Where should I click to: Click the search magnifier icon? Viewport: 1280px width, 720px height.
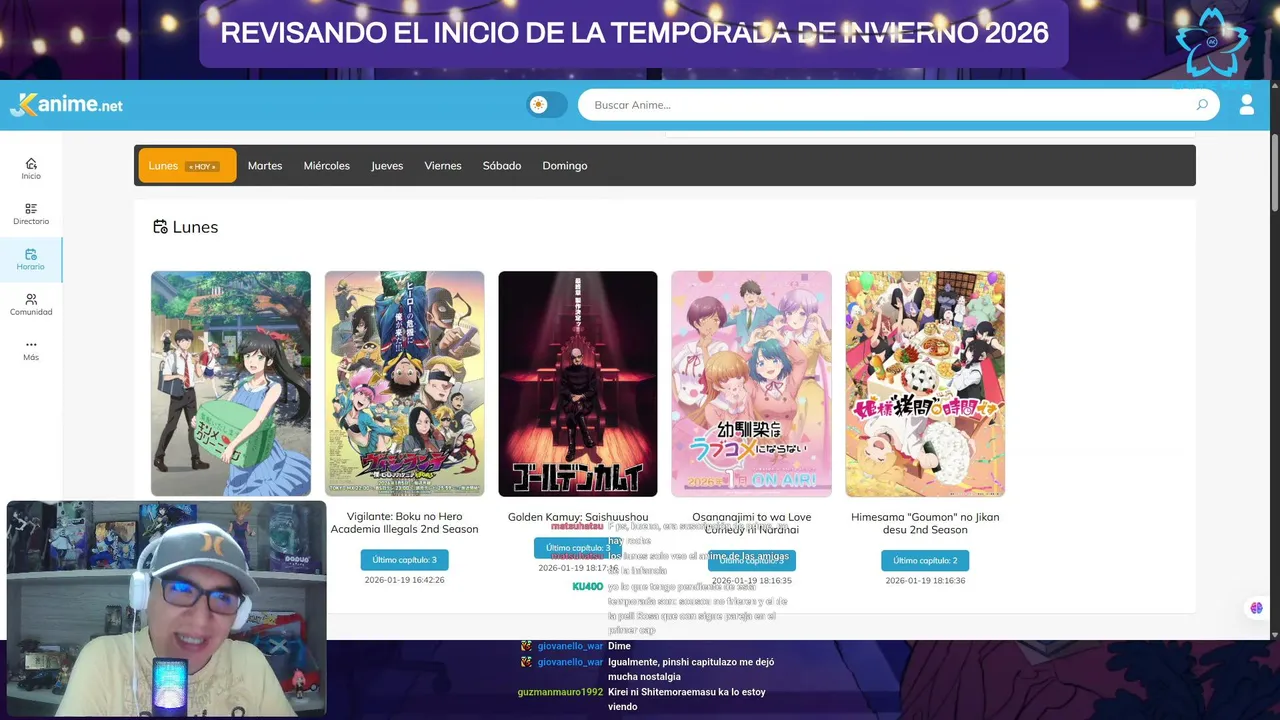tap(1202, 105)
